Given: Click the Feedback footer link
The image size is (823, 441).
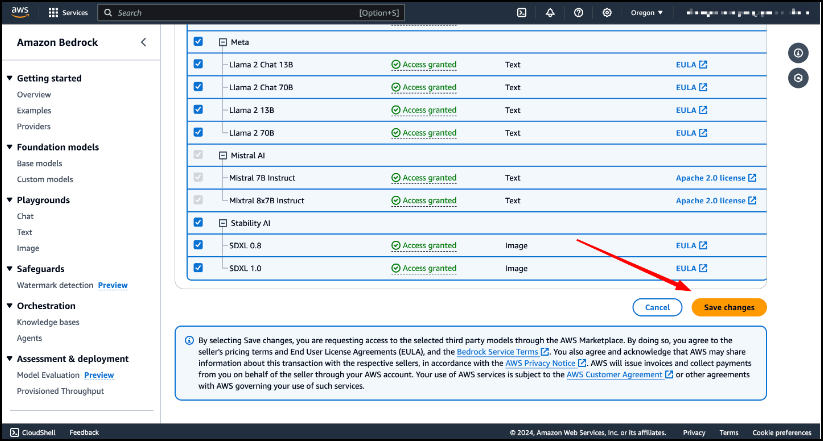Looking at the screenshot, I should coord(84,433).
